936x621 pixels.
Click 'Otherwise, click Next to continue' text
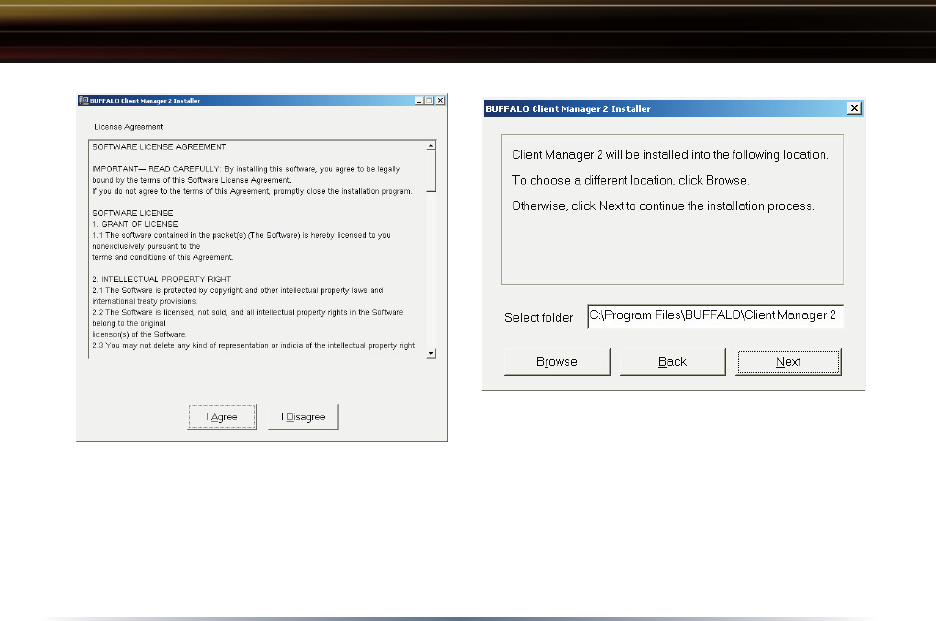pos(663,206)
